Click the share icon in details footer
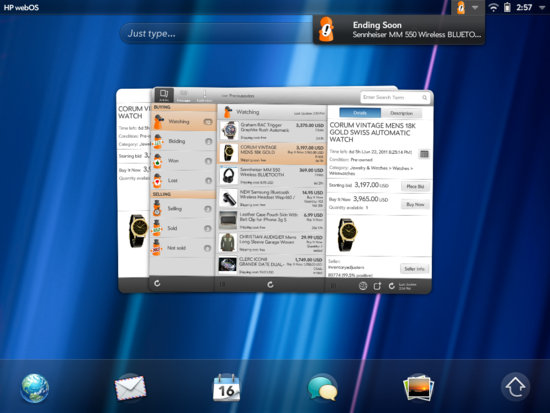 [377, 286]
